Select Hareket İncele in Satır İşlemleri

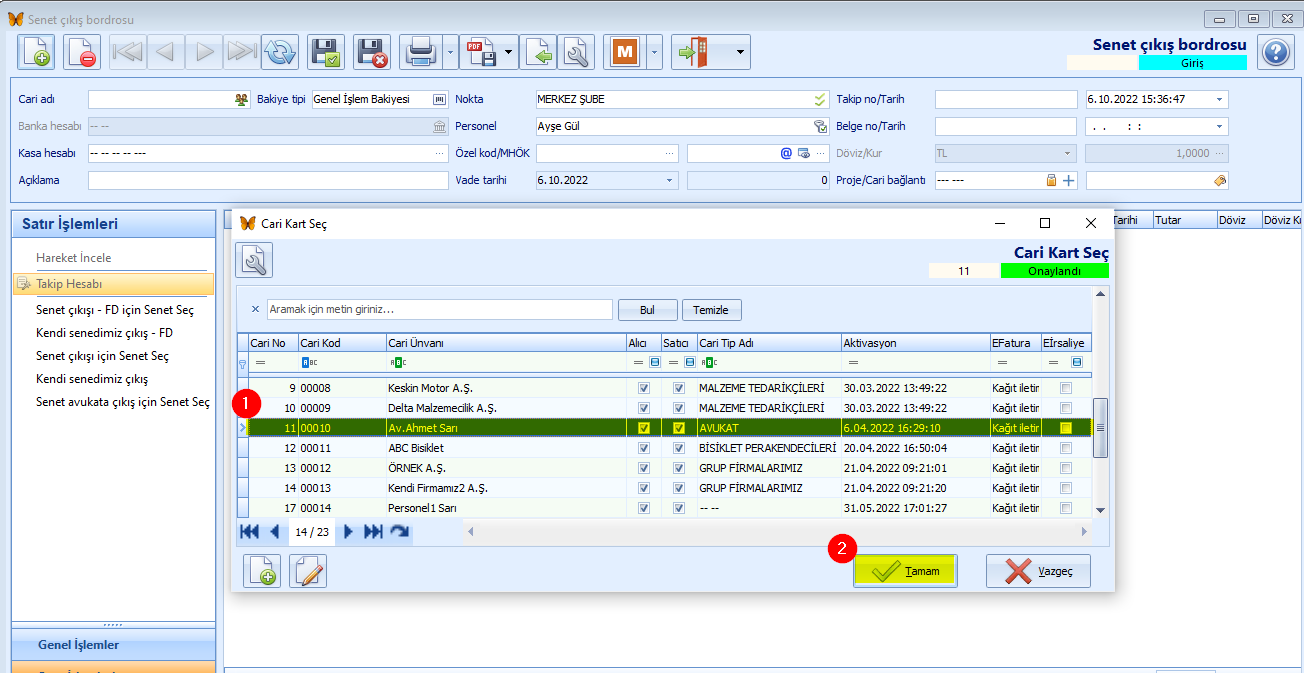click(x=73, y=258)
